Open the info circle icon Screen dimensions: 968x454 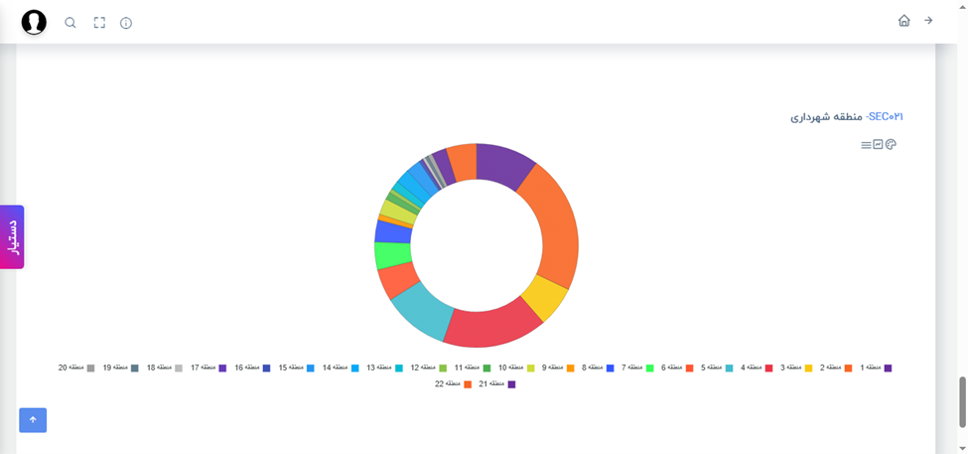point(126,23)
